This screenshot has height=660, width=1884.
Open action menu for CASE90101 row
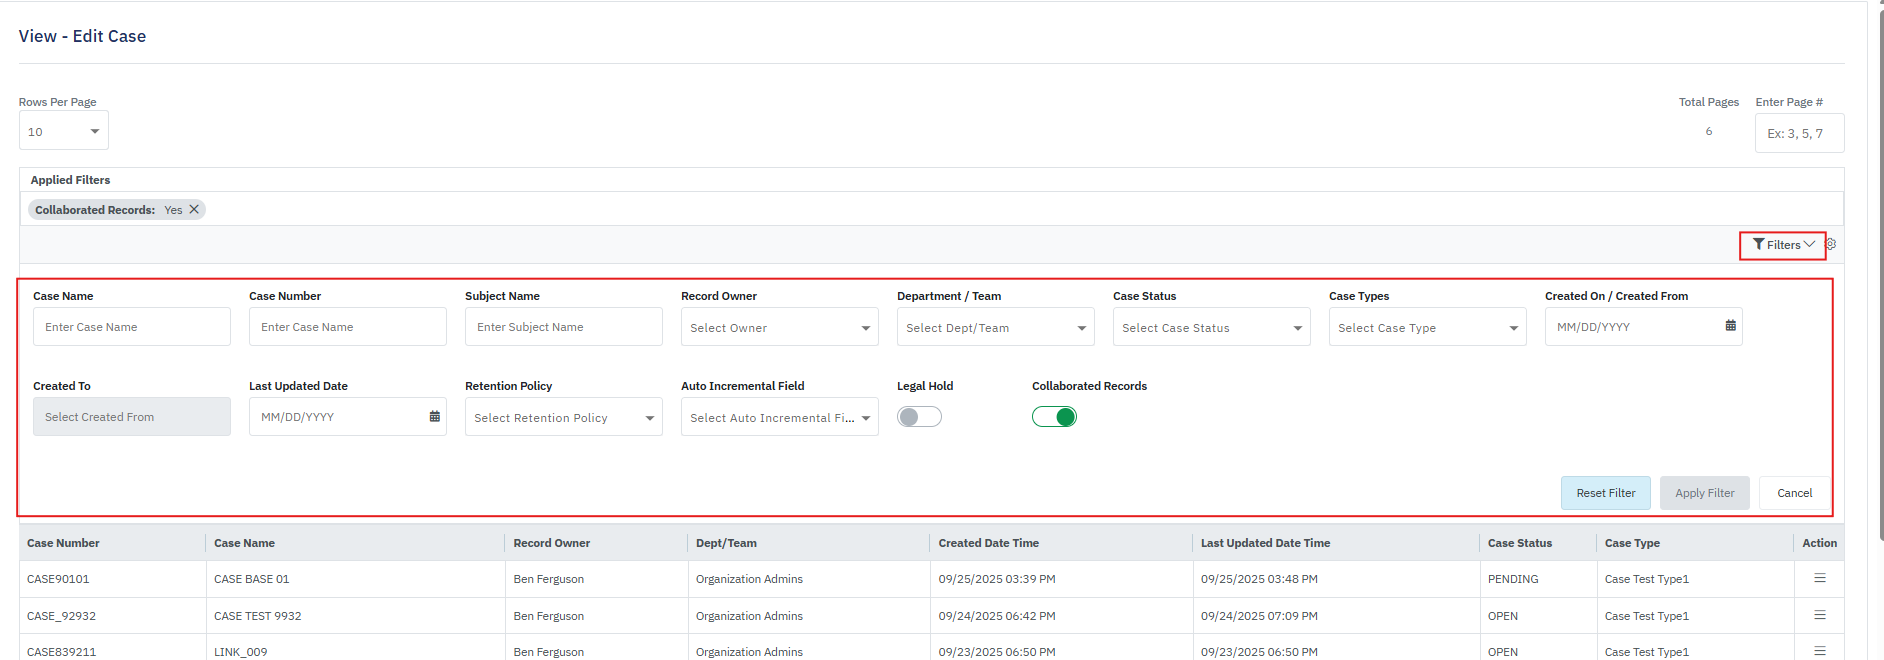click(1819, 578)
